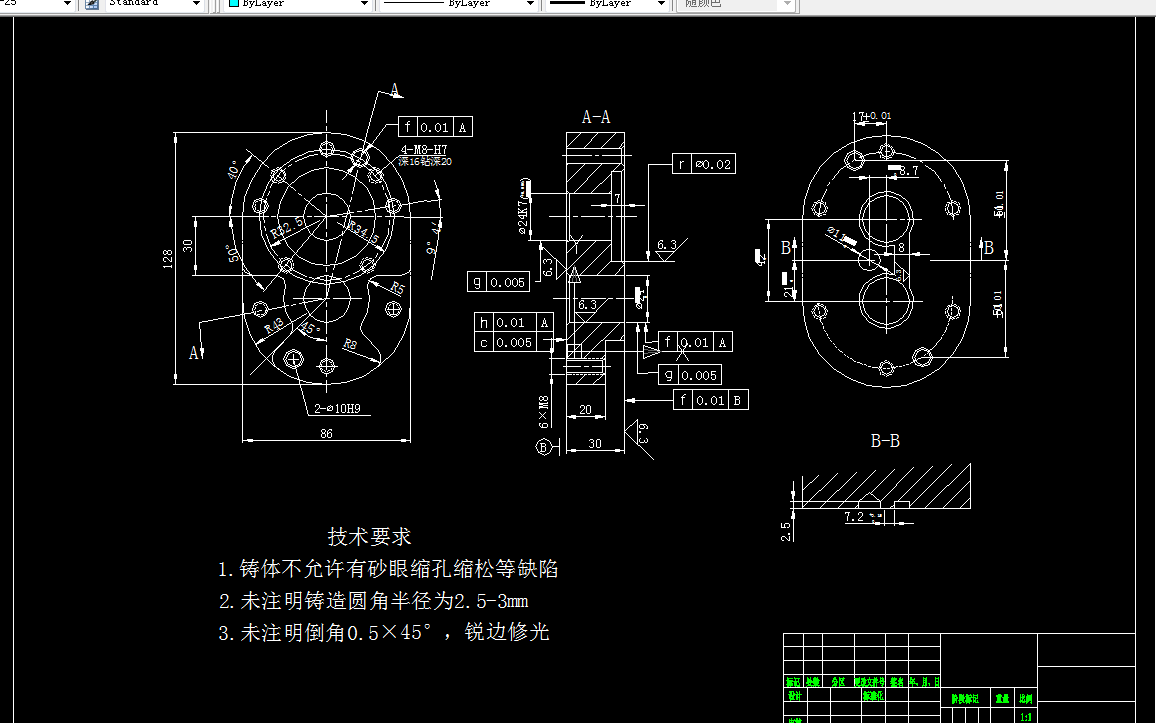Click the 技术要求 heading text
1156x723 pixels.
369,536
